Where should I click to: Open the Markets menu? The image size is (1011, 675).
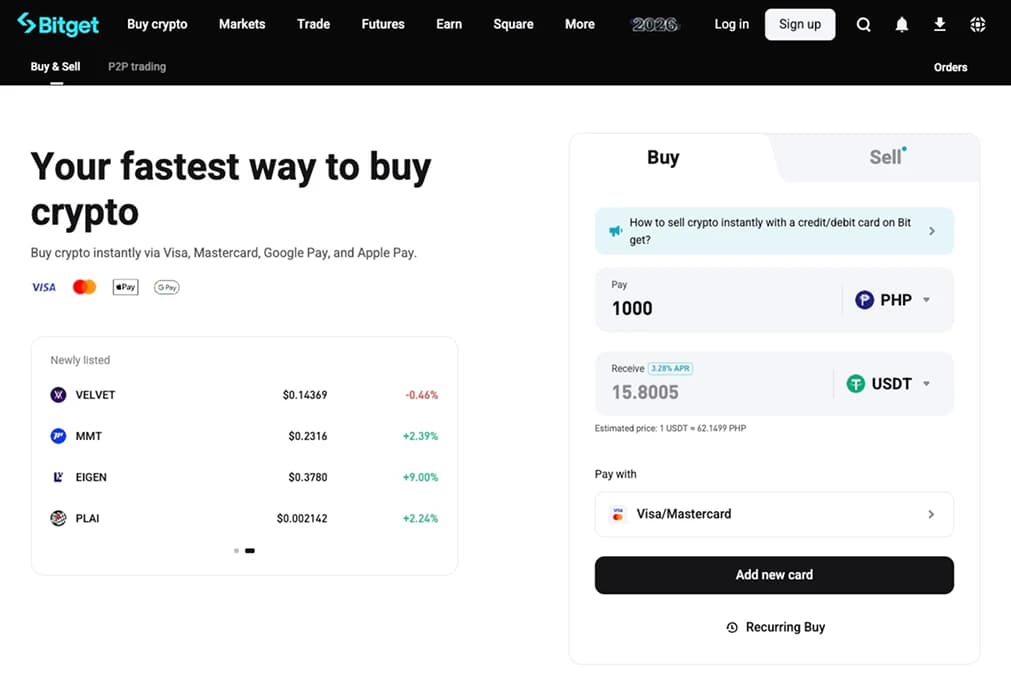coord(242,24)
